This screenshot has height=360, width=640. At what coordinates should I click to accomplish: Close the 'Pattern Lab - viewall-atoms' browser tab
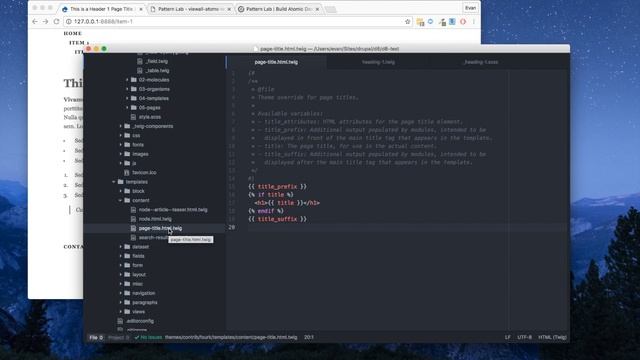click(229, 9)
